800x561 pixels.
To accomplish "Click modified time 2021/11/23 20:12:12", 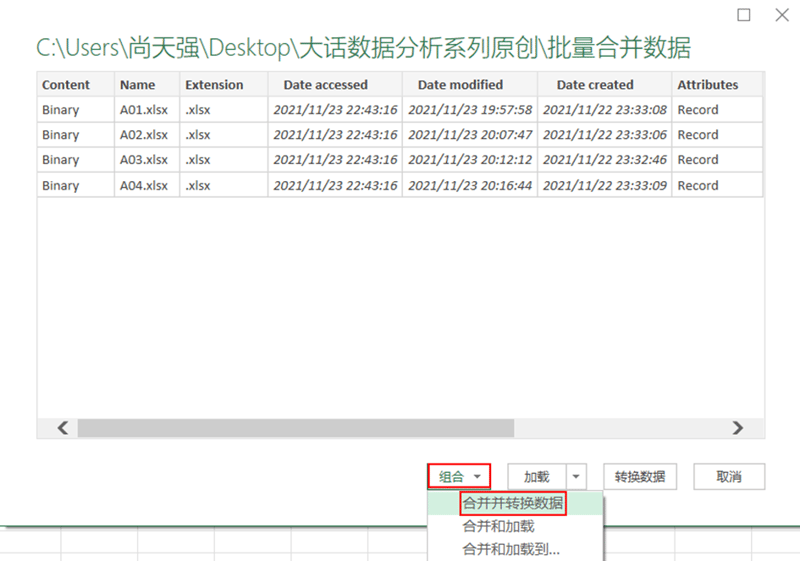I will [x=470, y=160].
